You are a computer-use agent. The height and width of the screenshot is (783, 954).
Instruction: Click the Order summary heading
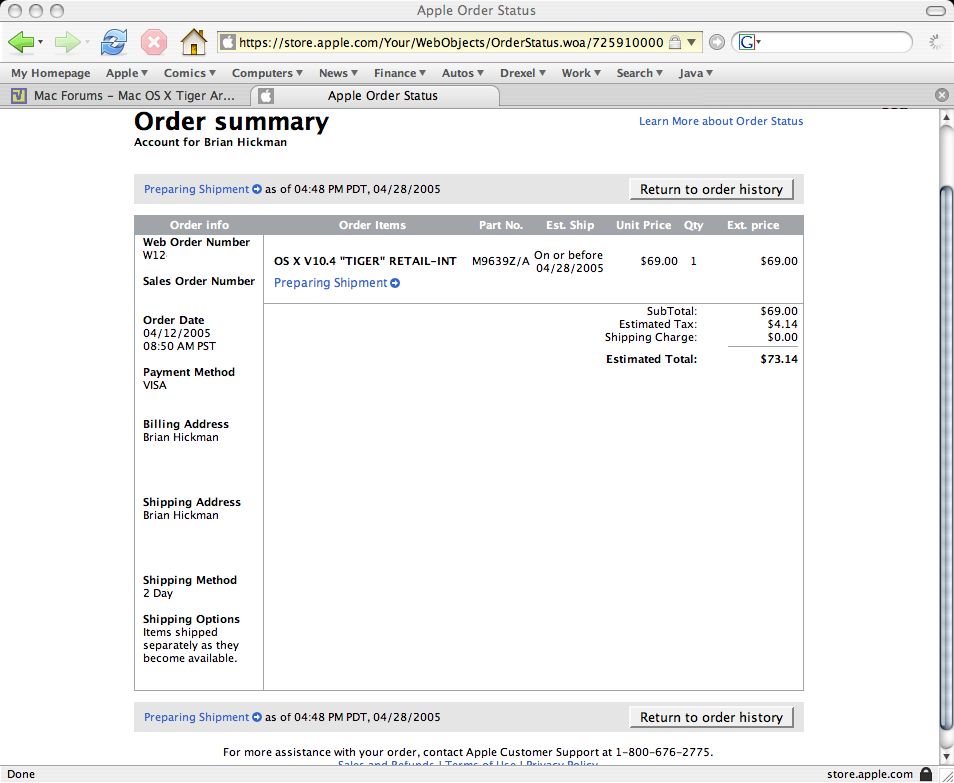231,122
